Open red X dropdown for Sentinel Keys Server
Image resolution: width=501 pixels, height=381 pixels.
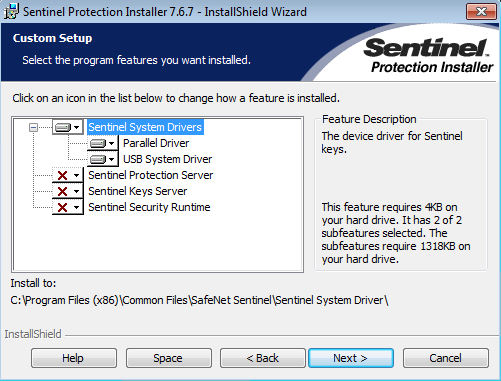[x=68, y=191]
